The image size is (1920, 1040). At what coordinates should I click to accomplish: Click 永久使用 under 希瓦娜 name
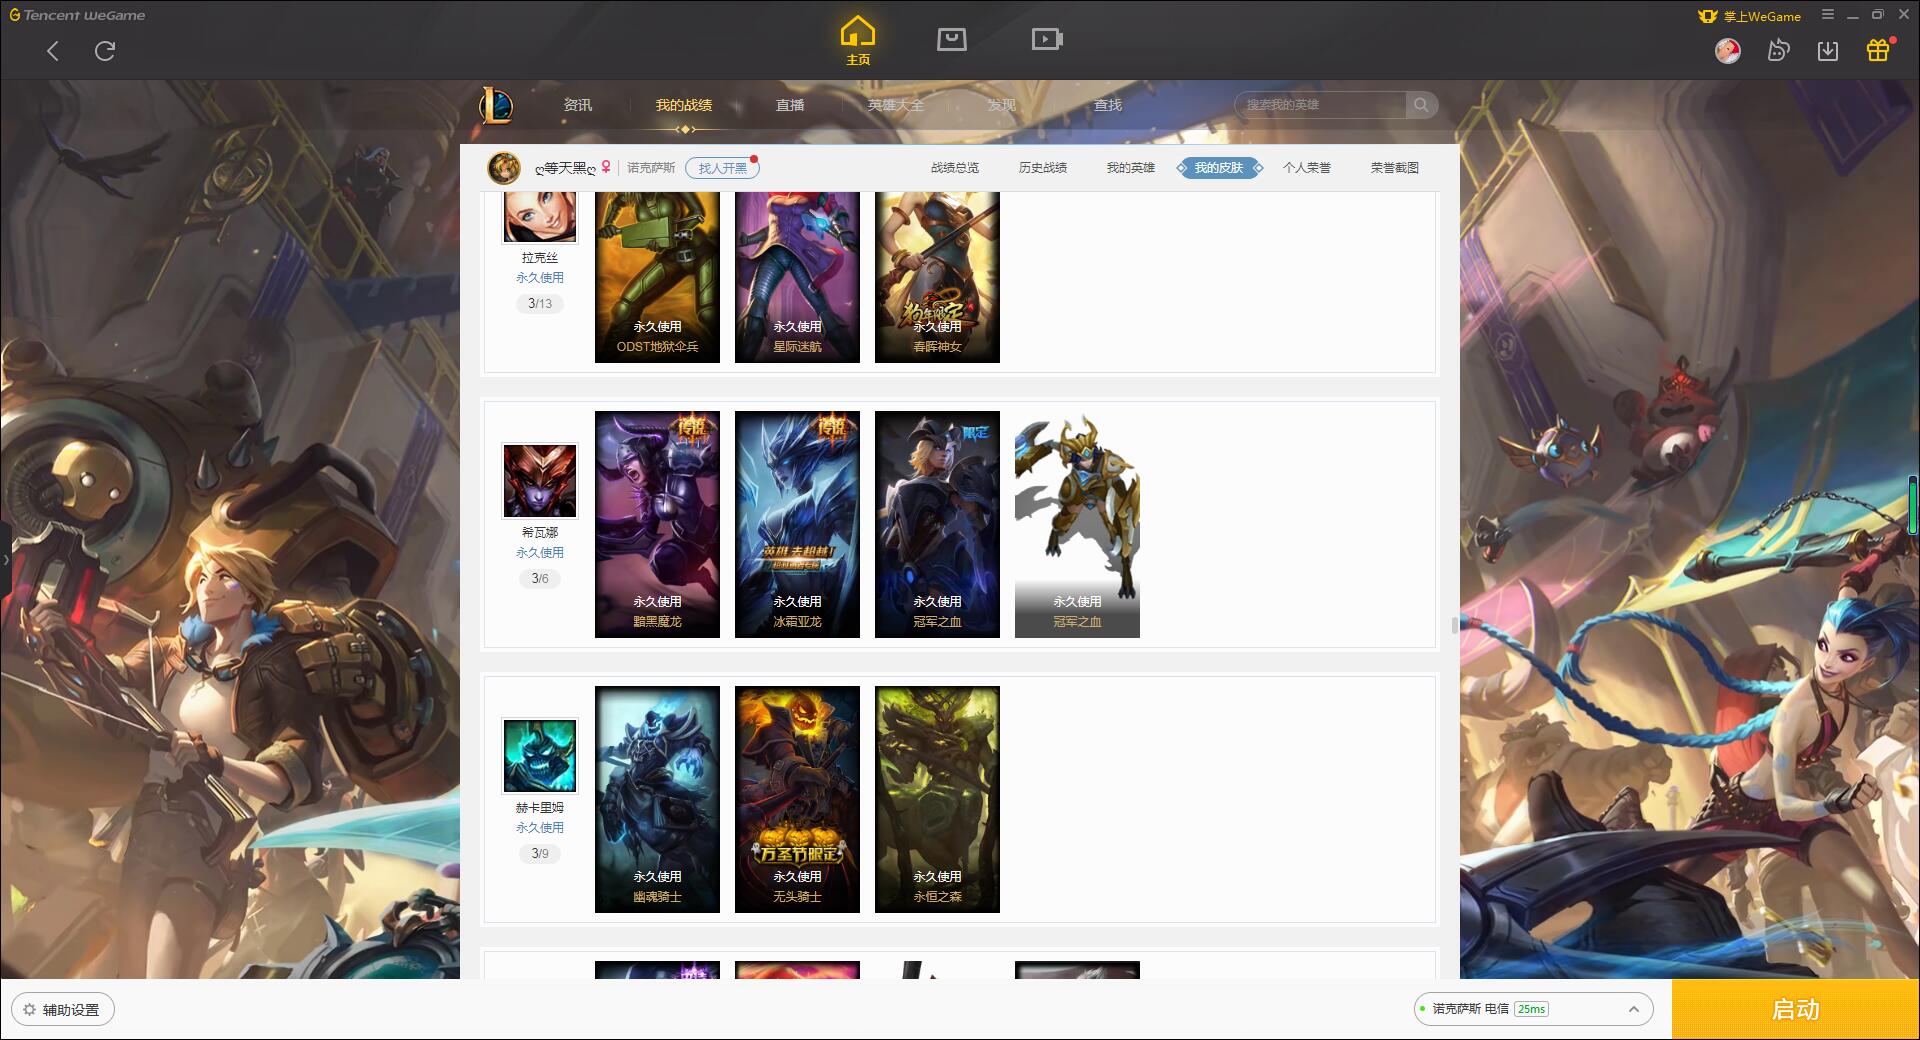click(x=540, y=553)
